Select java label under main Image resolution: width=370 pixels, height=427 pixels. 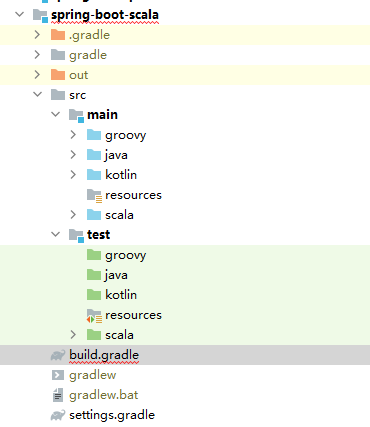116,155
